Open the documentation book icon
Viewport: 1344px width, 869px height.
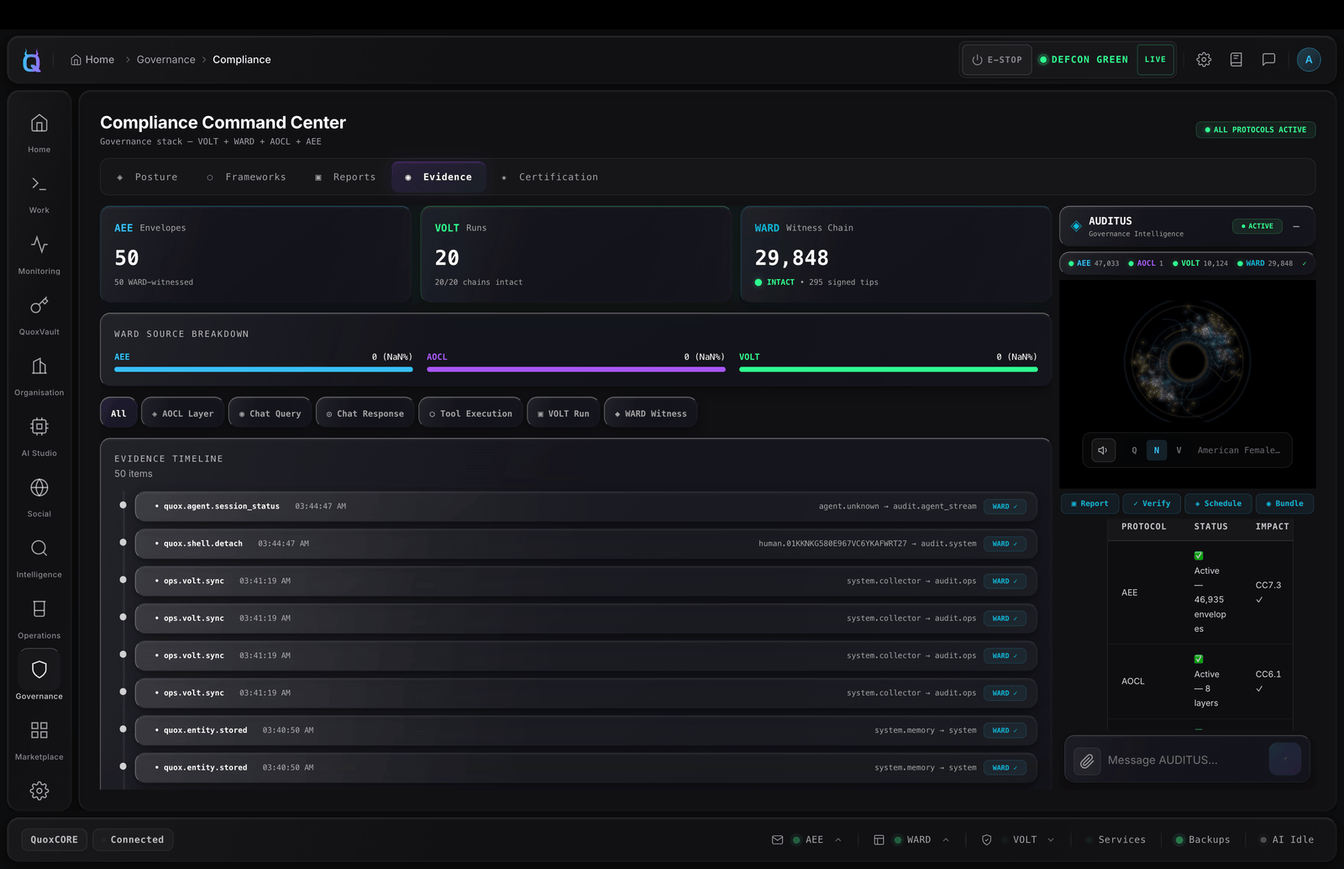tap(1236, 60)
